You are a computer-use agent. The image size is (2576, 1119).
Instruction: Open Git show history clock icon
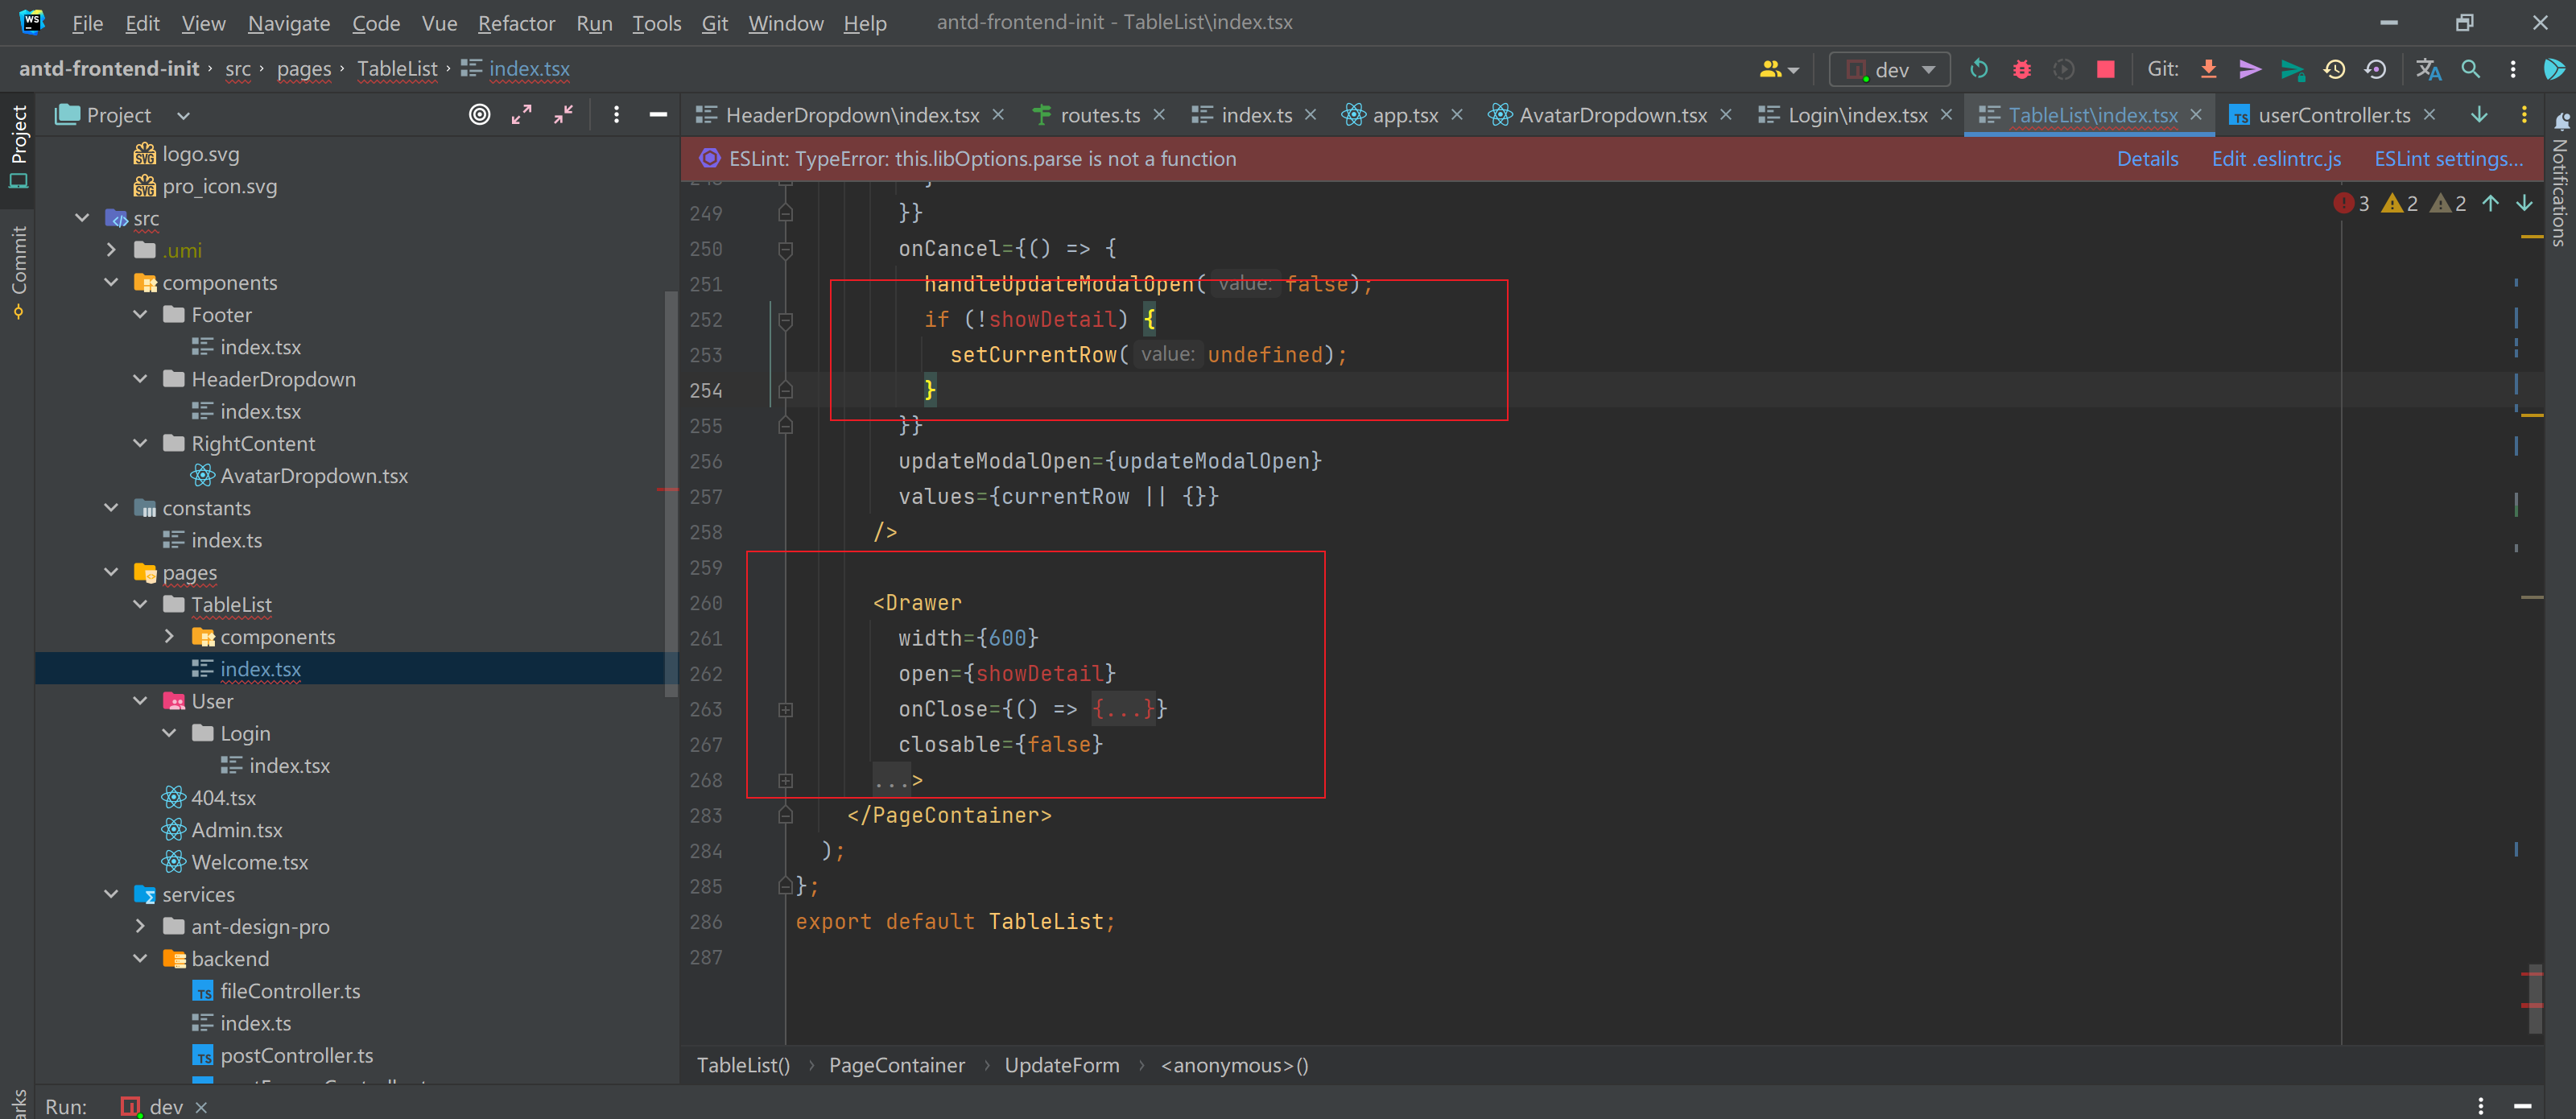tap(2333, 69)
